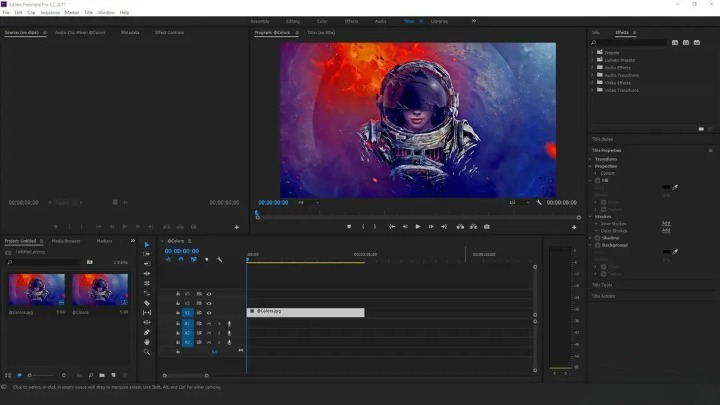The width and height of the screenshot is (720, 405).
Task: Select the Slide tool
Action: tap(147, 322)
